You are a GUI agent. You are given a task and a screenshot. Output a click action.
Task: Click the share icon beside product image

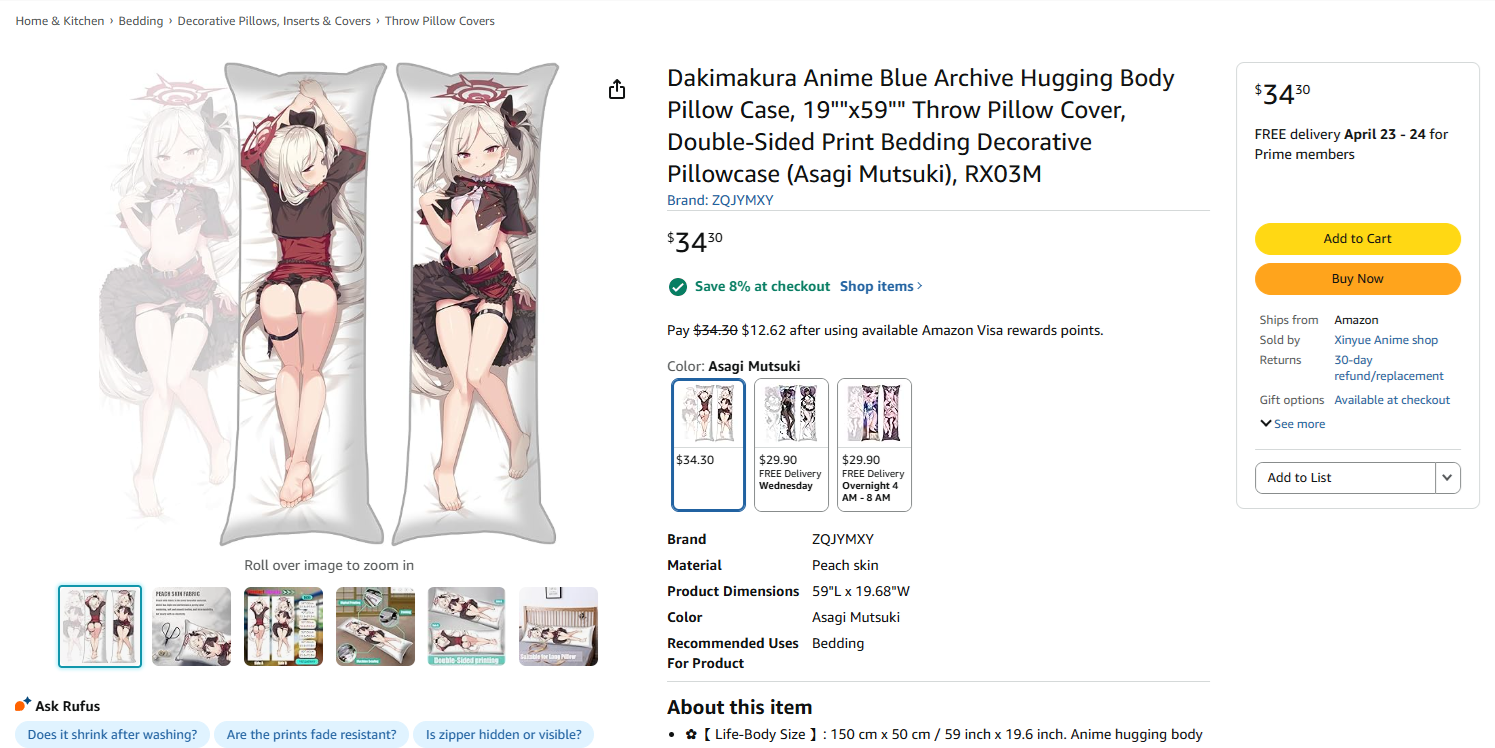coord(617,89)
